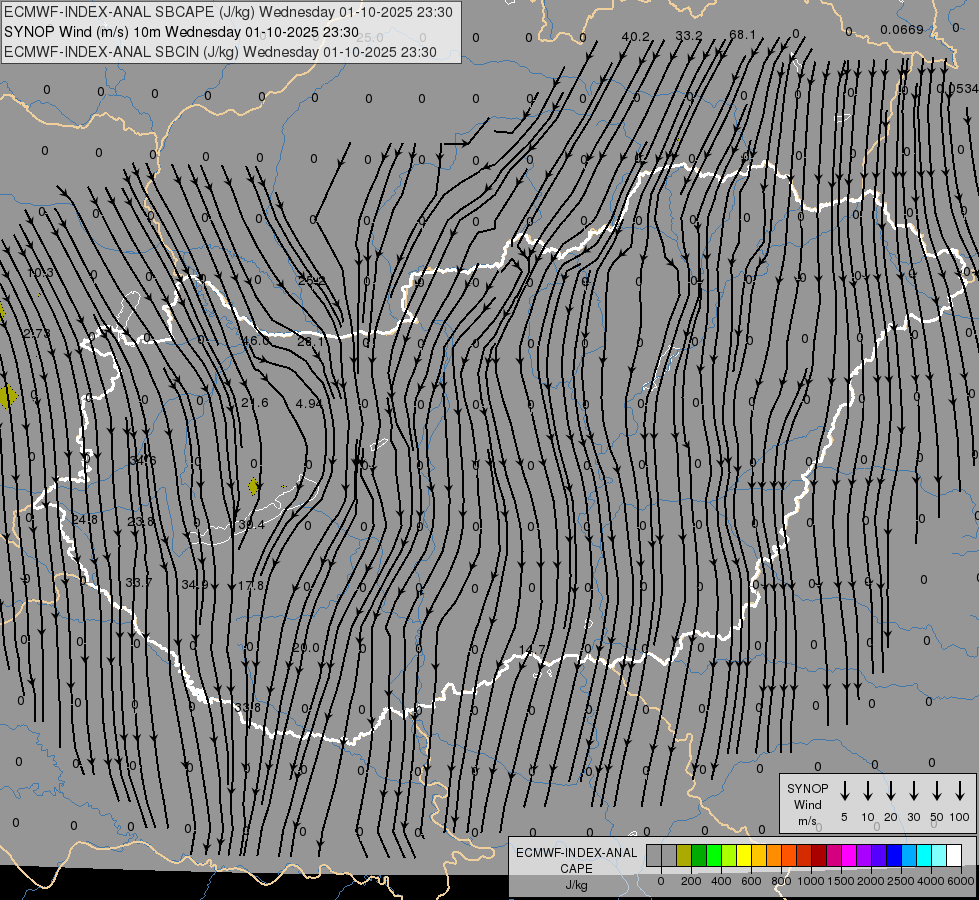Screen dimensions: 979x900
Task: Select the 20 m/s wind legend arrow
Action: click(891, 791)
